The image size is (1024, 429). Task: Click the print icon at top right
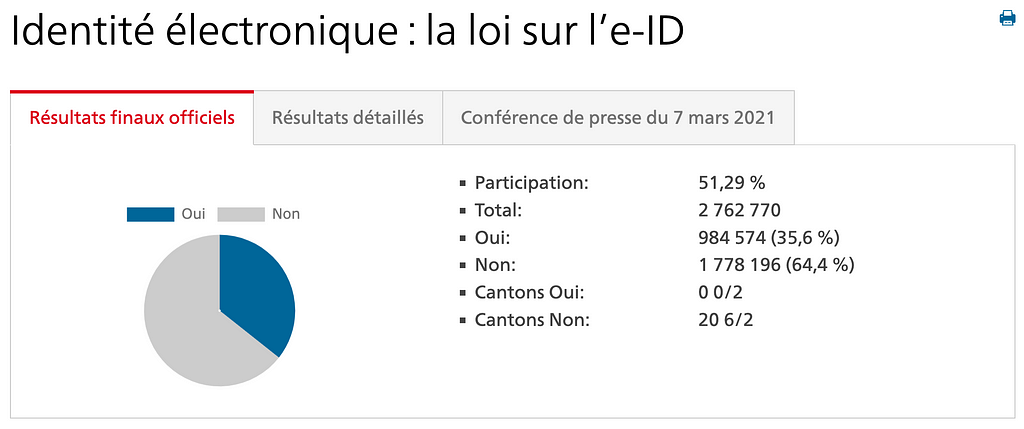(1007, 18)
